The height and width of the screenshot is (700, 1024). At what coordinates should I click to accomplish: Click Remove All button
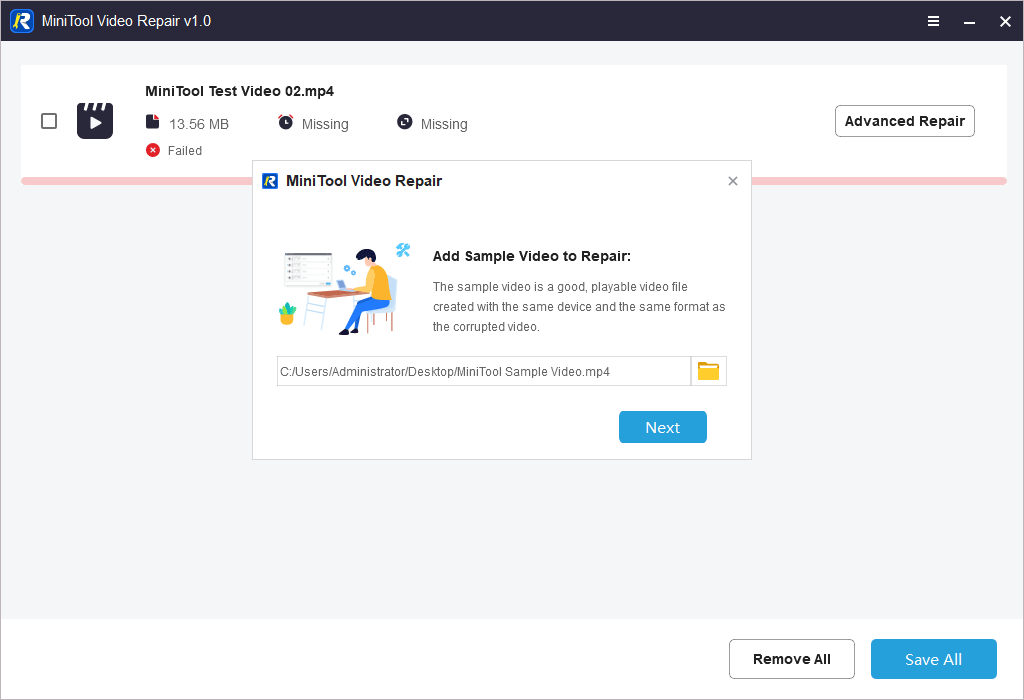click(792, 659)
